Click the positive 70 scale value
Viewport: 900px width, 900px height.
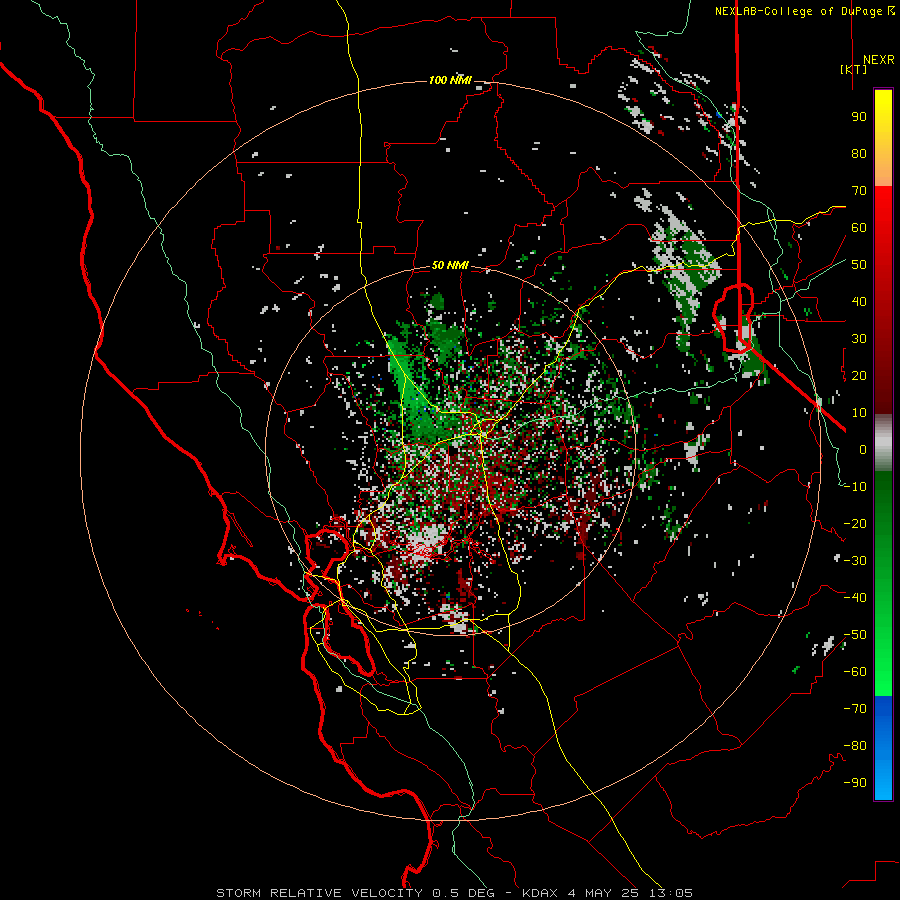[859, 191]
